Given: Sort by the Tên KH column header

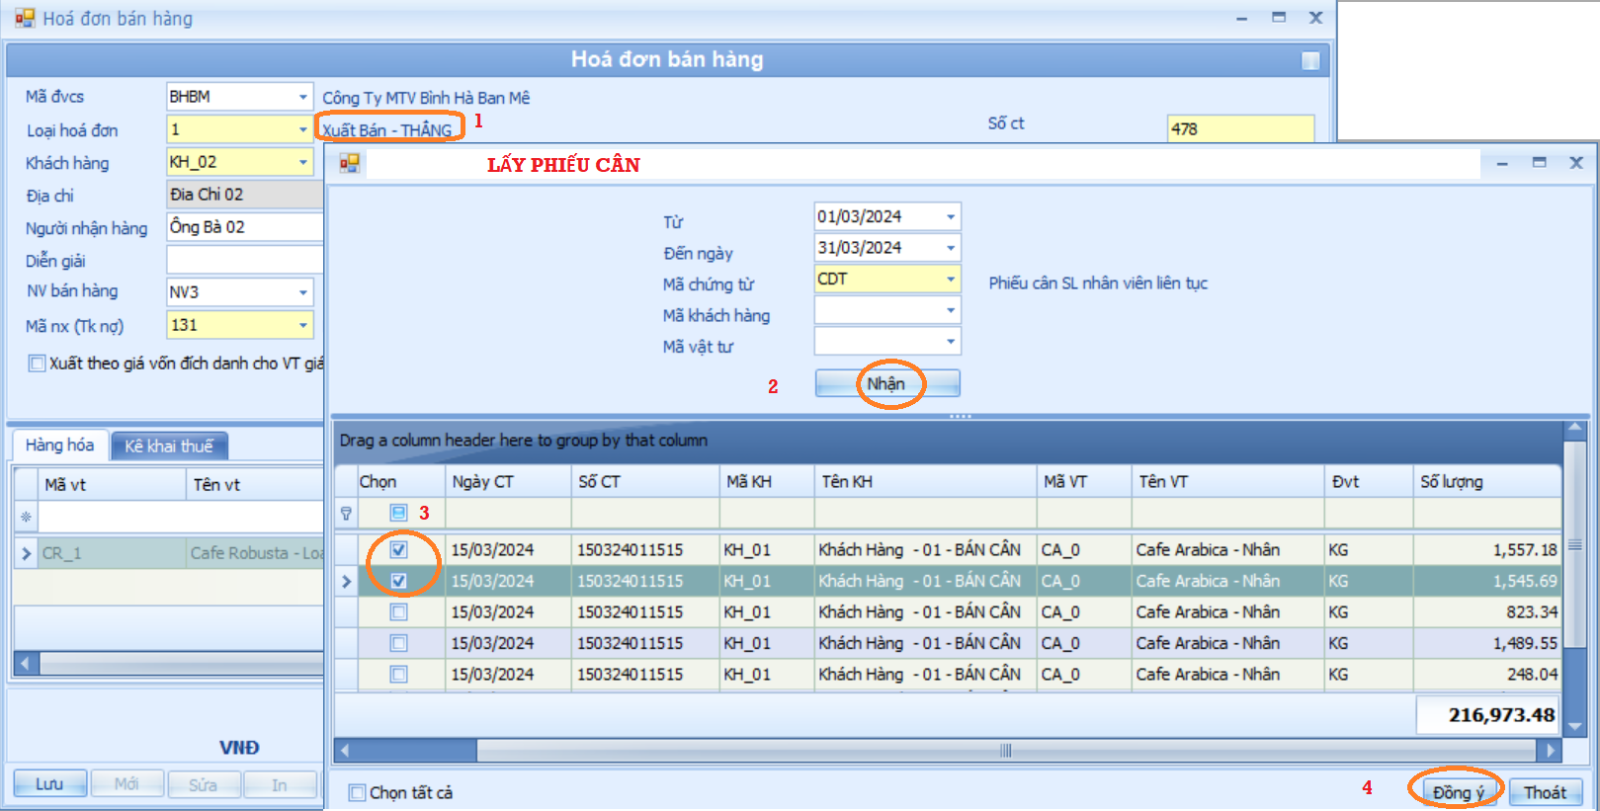Looking at the screenshot, I should (x=925, y=482).
